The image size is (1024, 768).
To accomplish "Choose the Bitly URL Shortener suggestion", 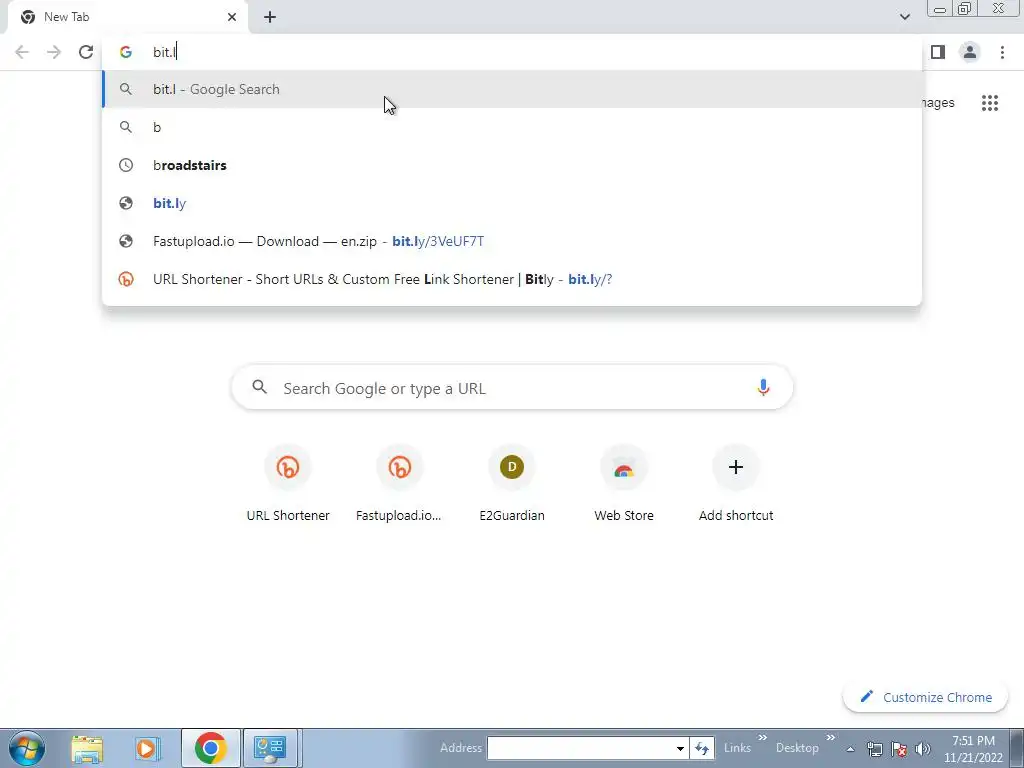I will pos(512,279).
